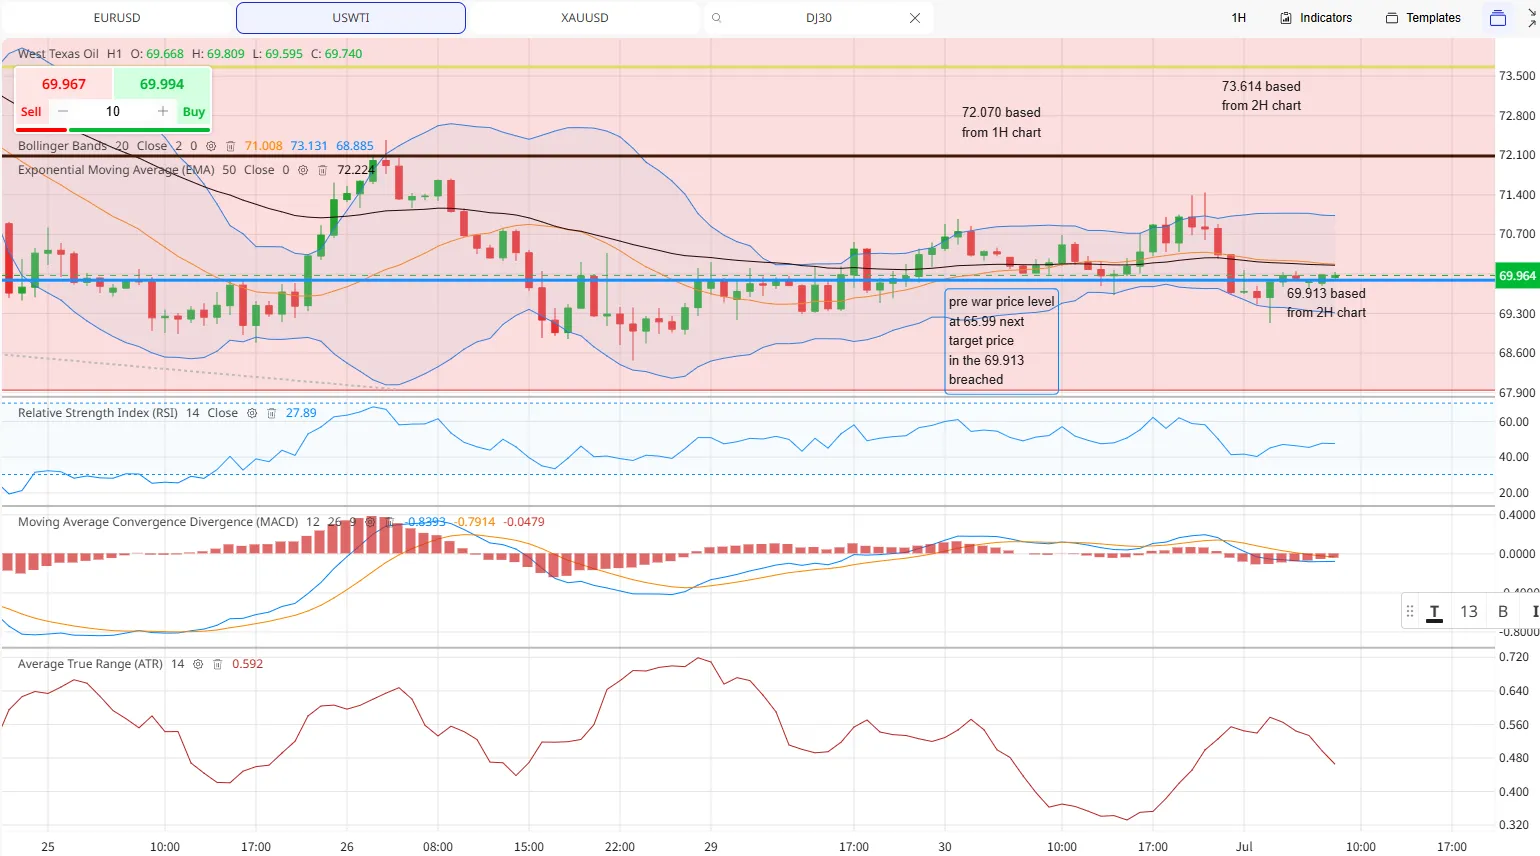Click the 69.994 buy price
This screenshot has height=856, width=1540.
(x=162, y=84)
